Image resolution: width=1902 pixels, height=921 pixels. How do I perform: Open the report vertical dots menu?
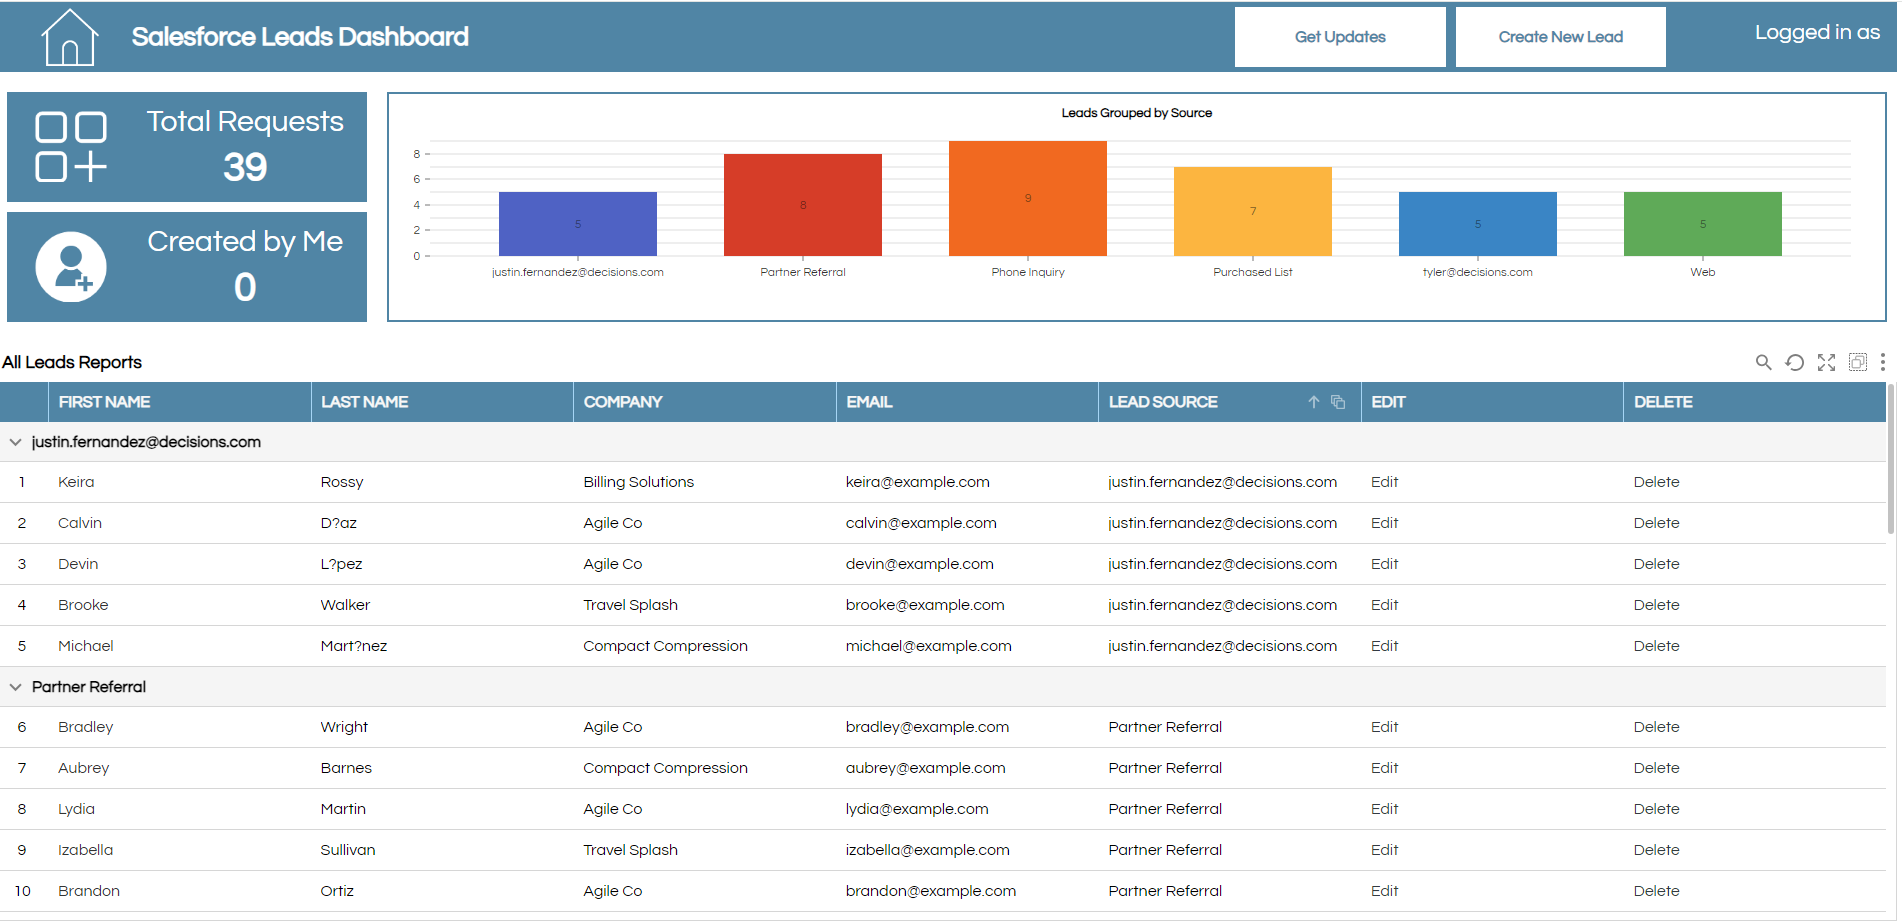[x=1883, y=362]
